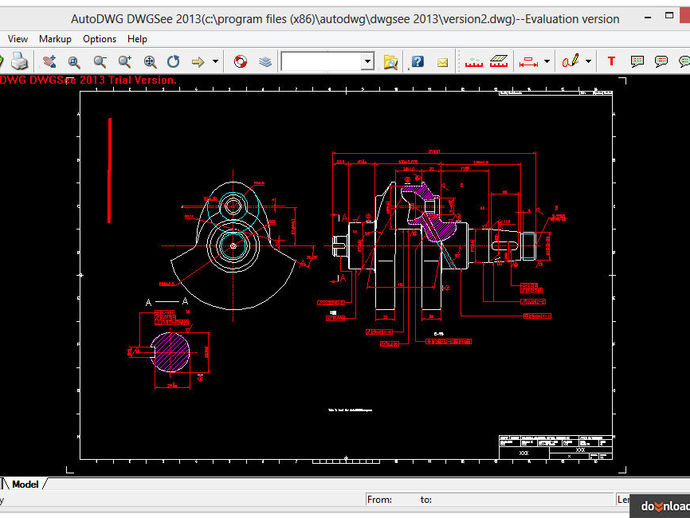Select the rounded speech bubble tool

tap(661, 62)
